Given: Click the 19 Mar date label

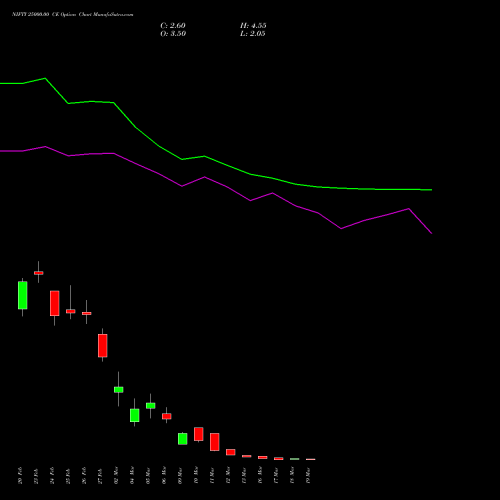Looking at the screenshot, I should pyautogui.click(x=309, y=475).
